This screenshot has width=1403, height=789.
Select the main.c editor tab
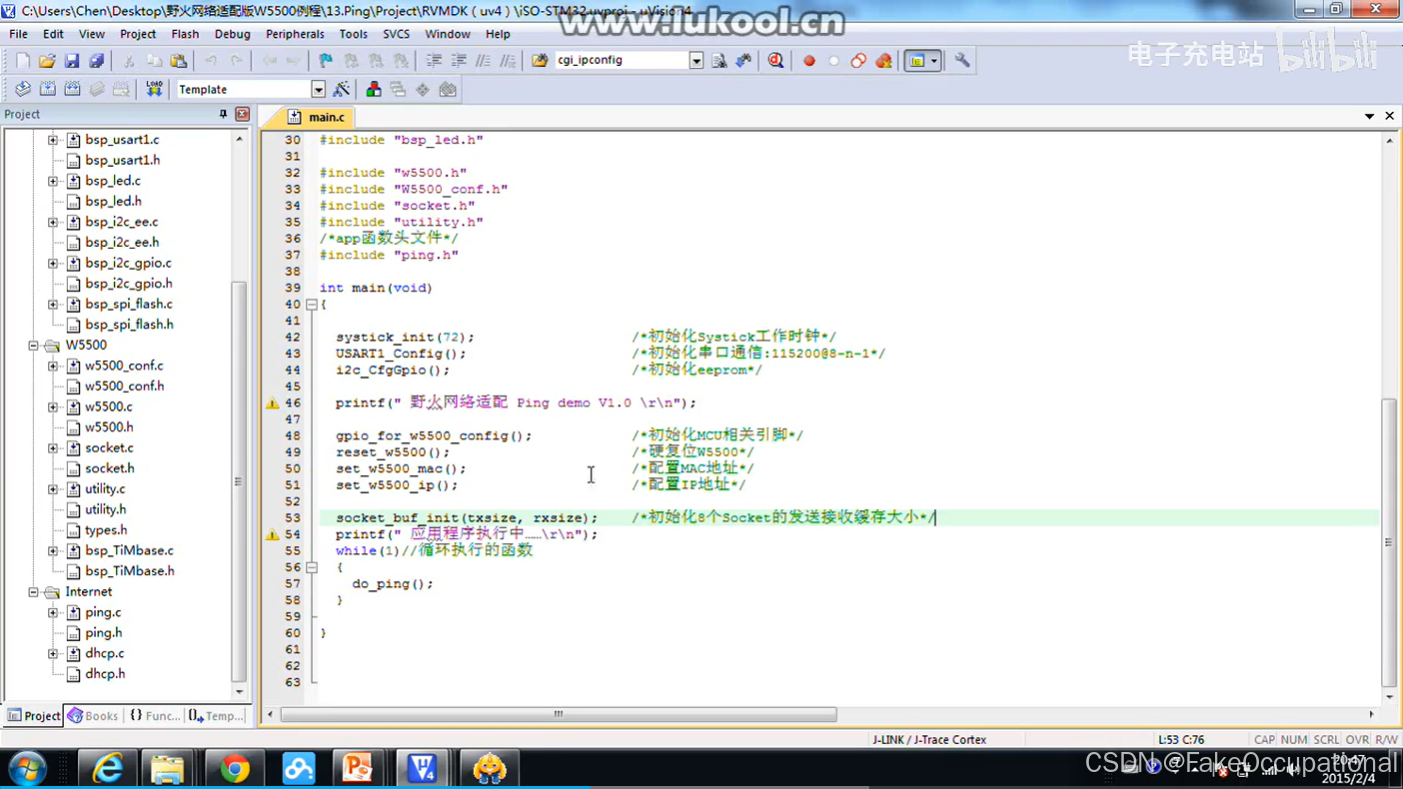tap(316, 117)
